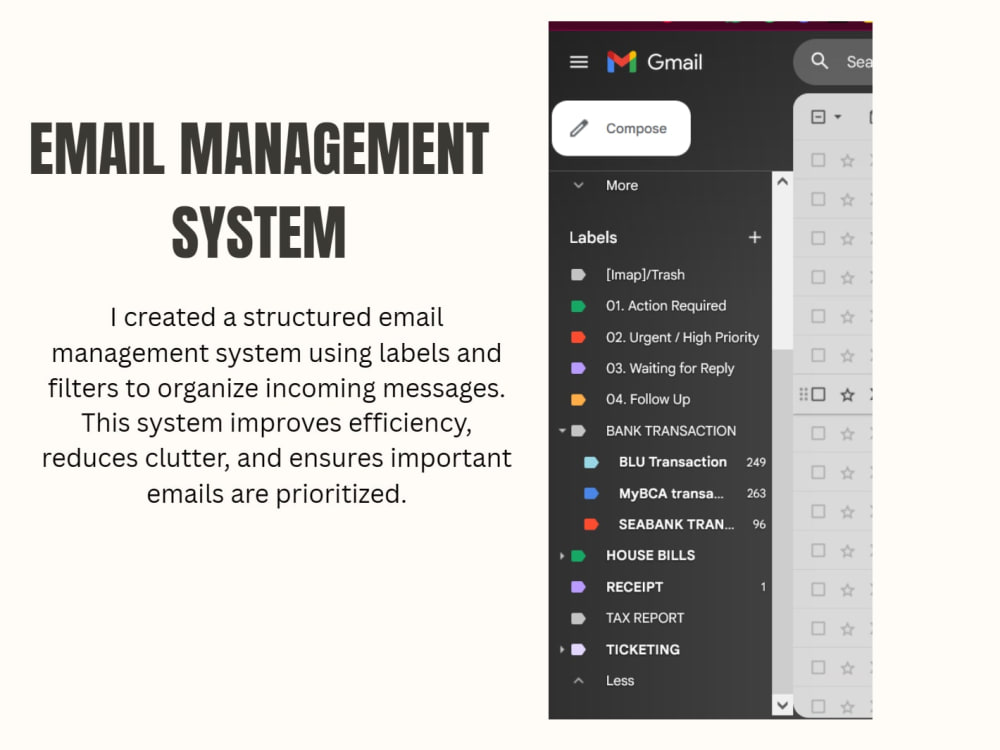Start a new email with Compose
The image size is (1000, 750).
pos(621,128)
